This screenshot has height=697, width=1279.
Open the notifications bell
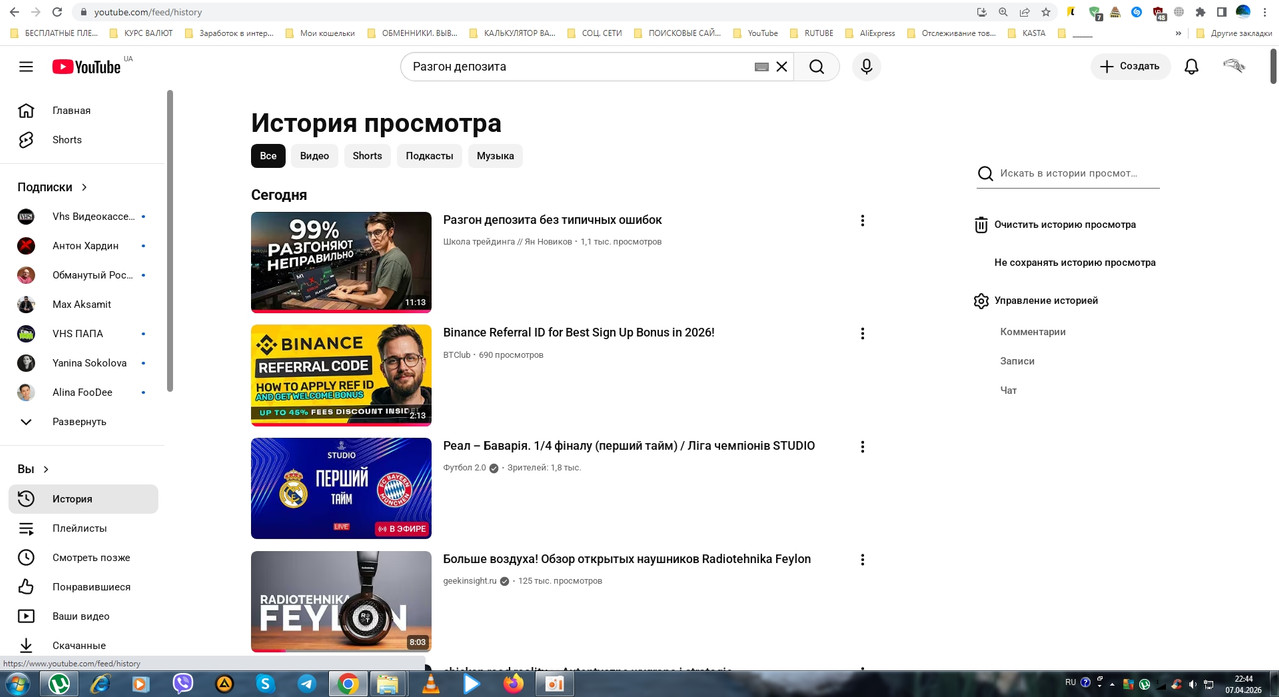1191,67
